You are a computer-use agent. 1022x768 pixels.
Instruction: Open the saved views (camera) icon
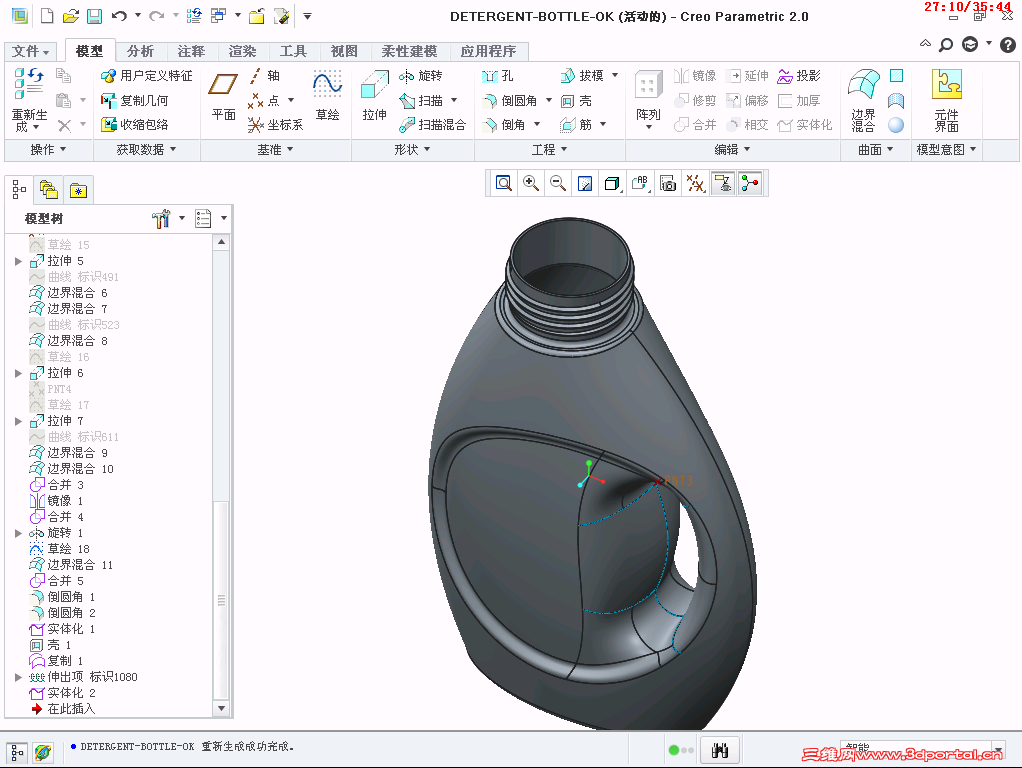point(668,184)
